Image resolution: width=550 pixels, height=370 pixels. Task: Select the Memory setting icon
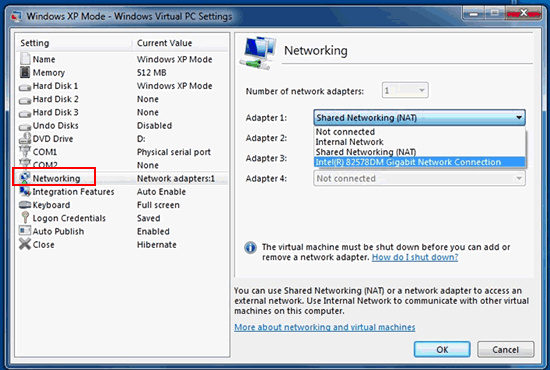pos(25,72)
